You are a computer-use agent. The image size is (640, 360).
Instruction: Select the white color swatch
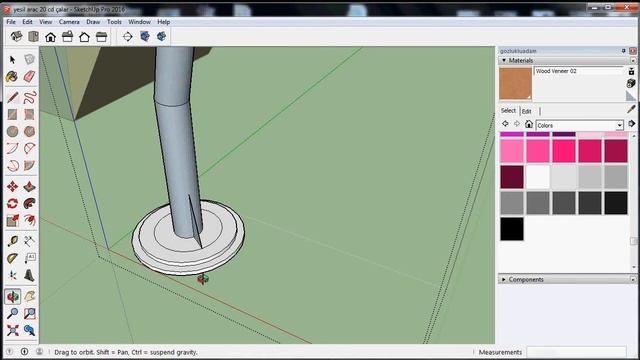538,177
